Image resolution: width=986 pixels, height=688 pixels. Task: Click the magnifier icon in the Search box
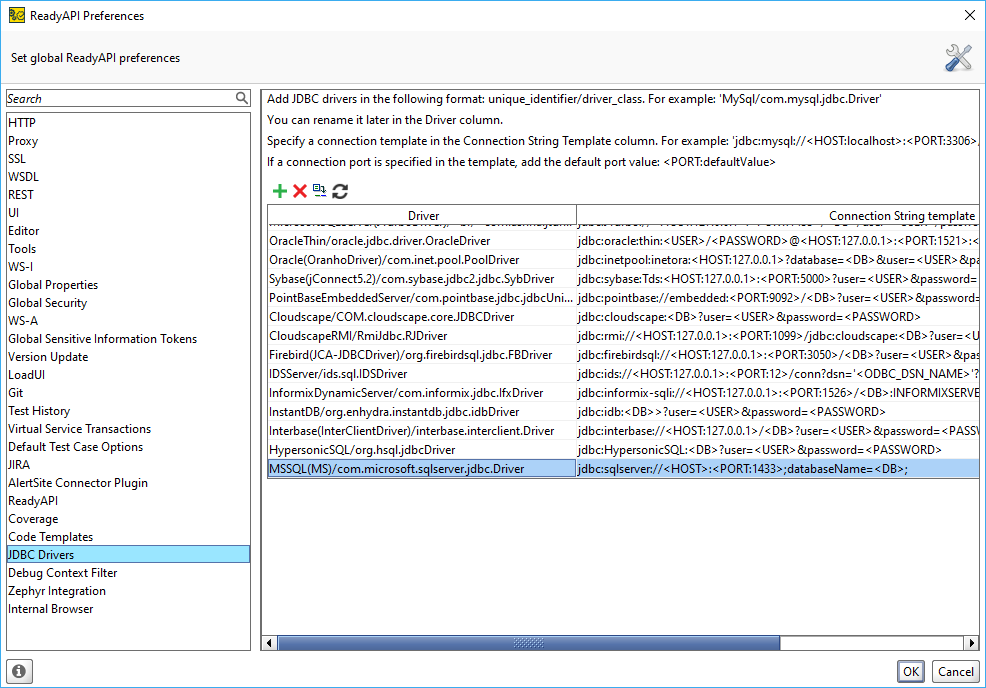coord(242,98)
